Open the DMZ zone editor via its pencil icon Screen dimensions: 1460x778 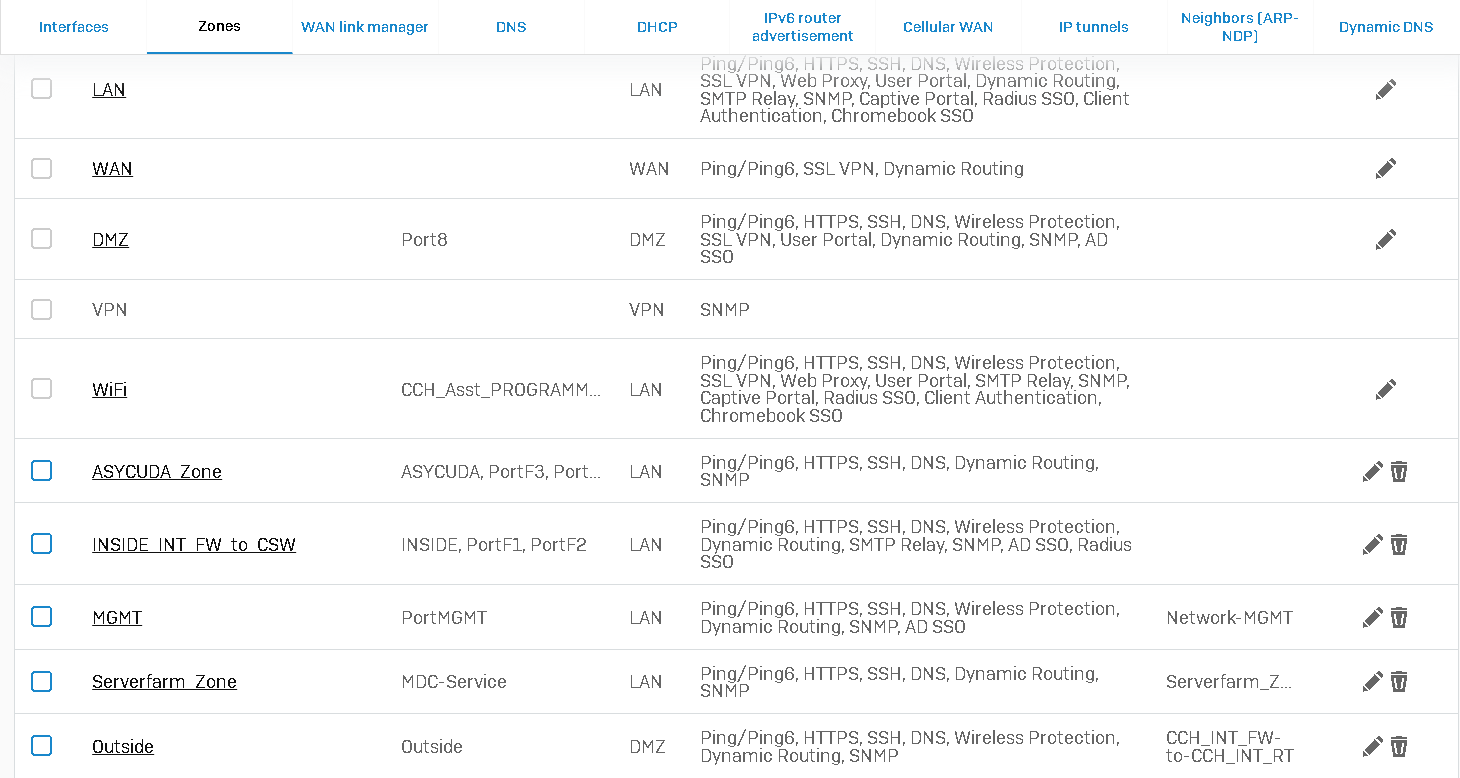1385,239
